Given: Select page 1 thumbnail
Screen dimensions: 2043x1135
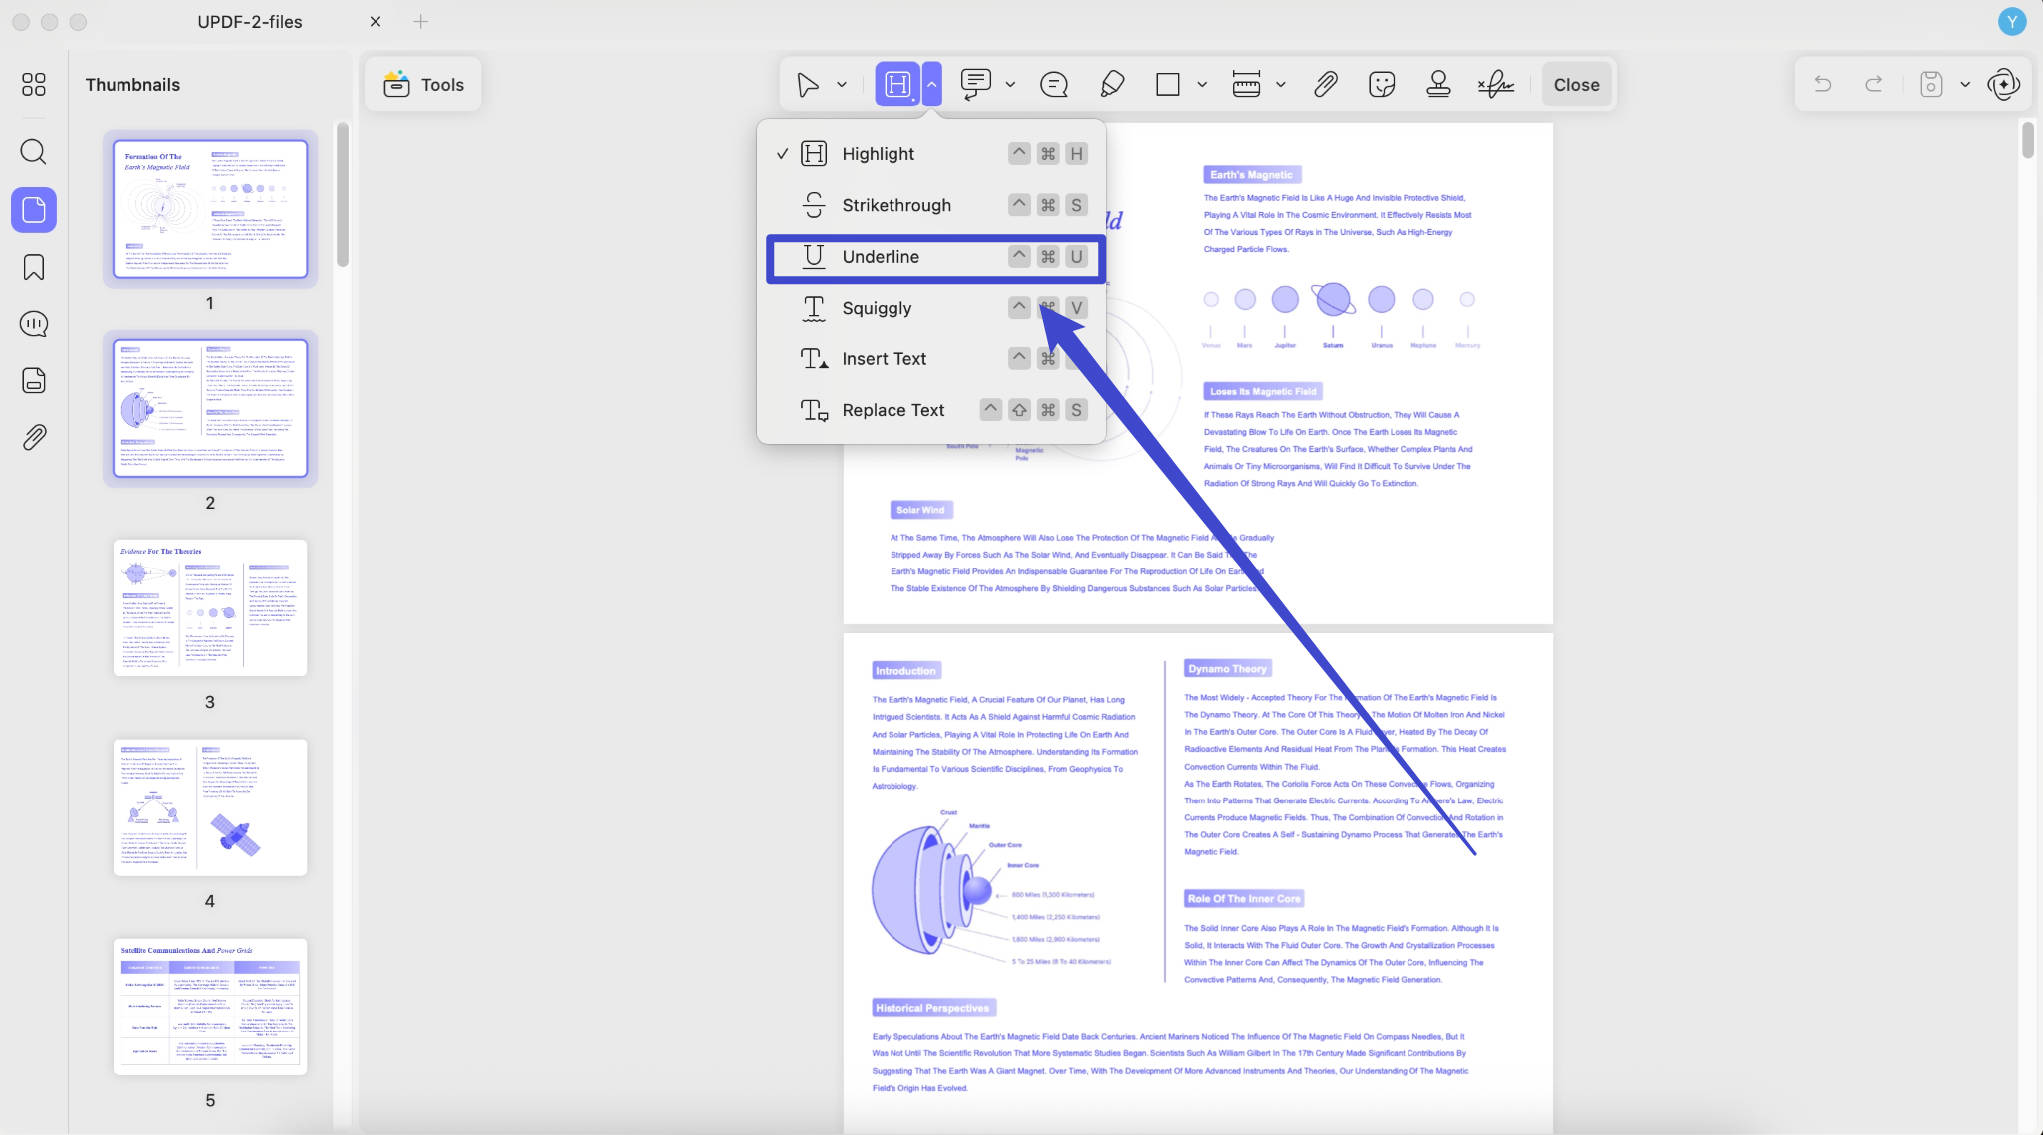Looking at the screenshot, I should click(210, 209).
